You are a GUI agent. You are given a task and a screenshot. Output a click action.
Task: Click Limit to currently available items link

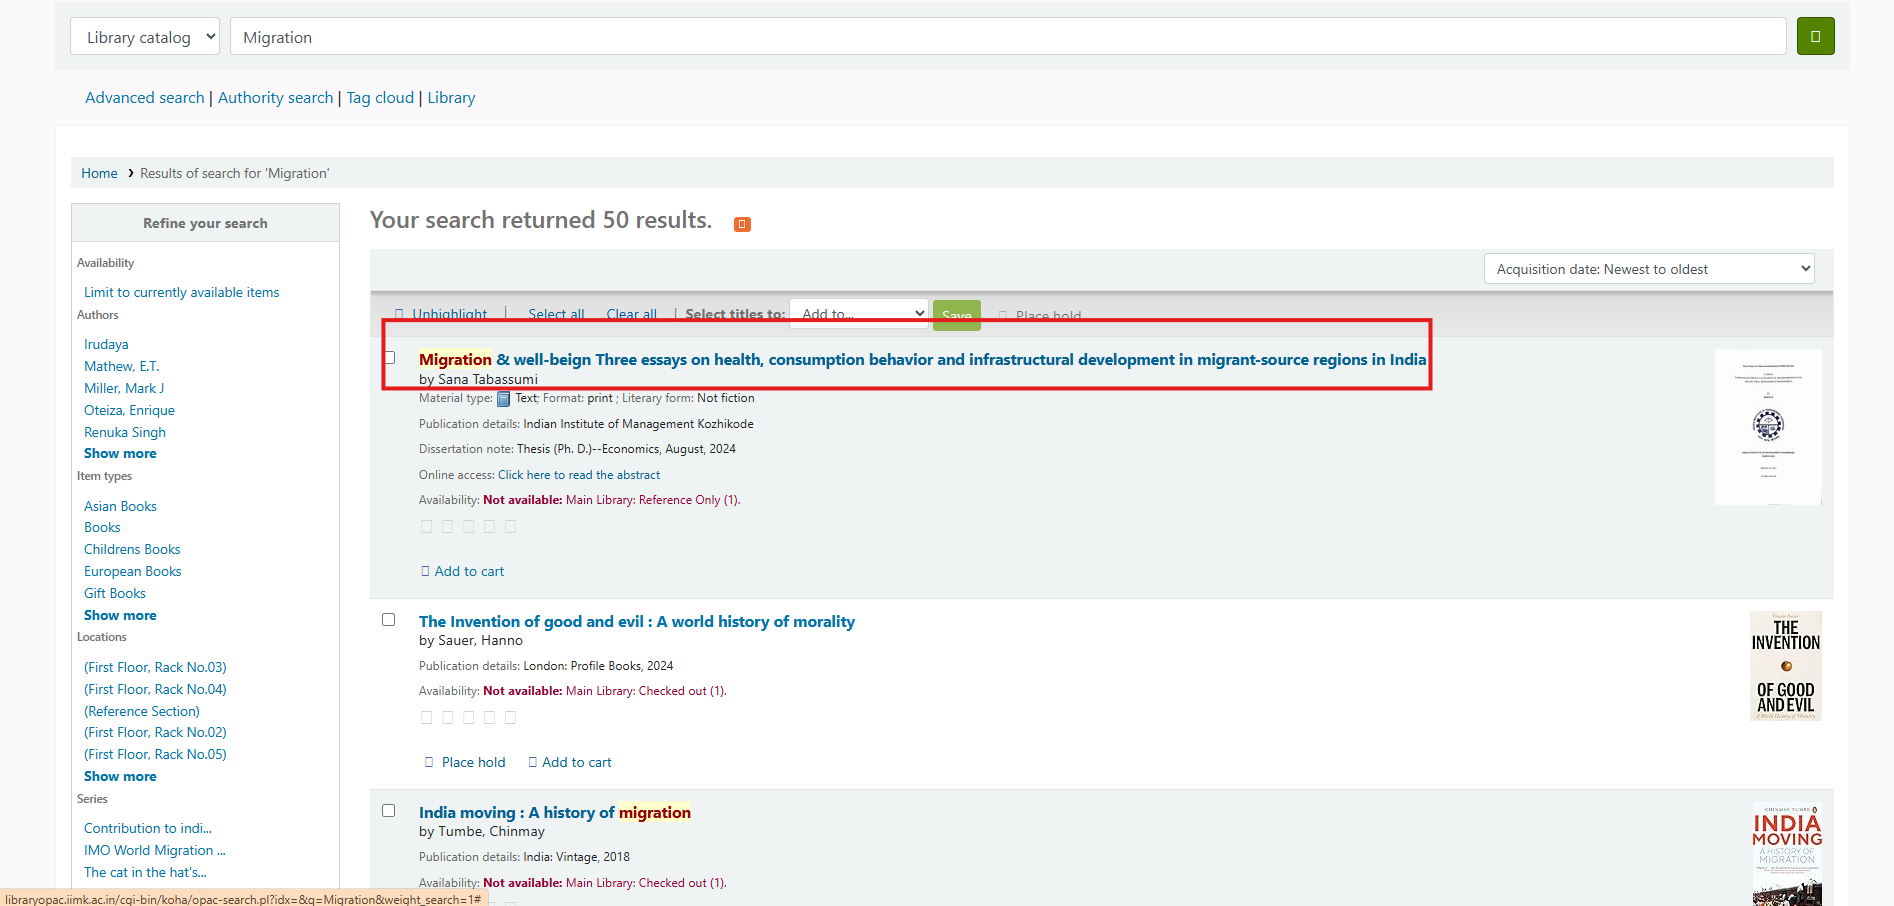point(181,293)
